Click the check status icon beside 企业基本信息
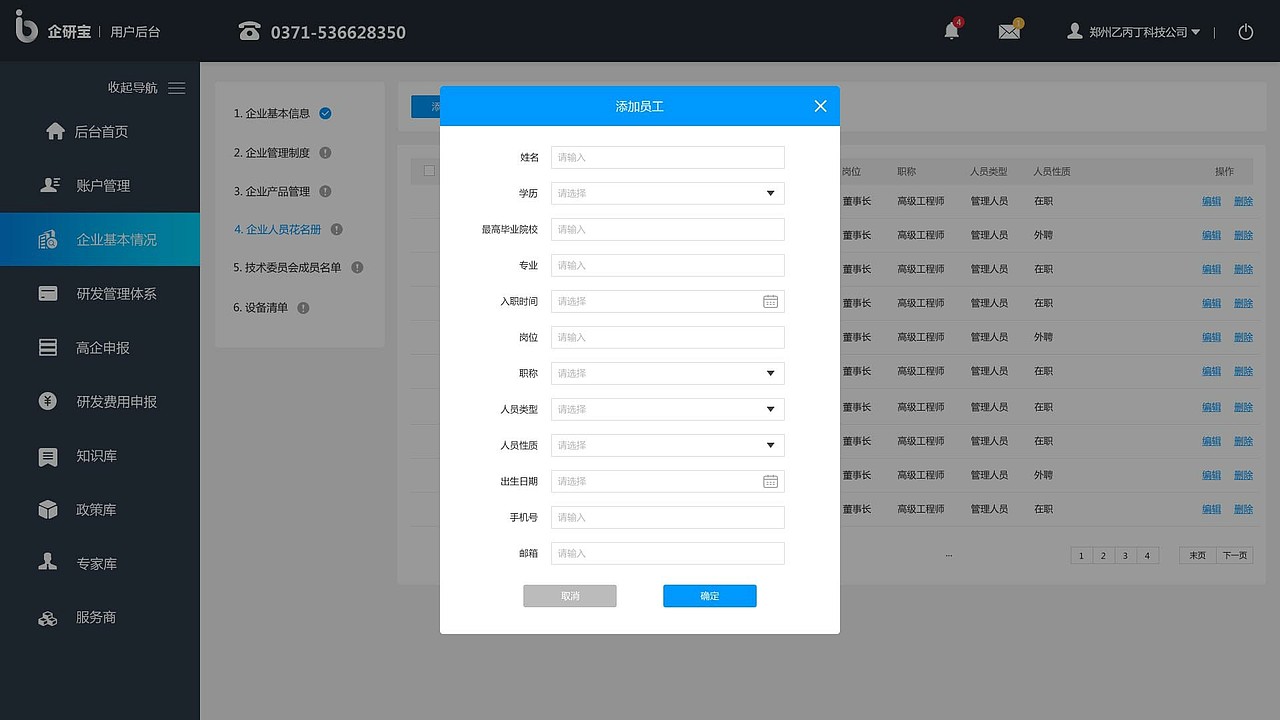Viewport: 1280px width, 720px height. point(325,113)
